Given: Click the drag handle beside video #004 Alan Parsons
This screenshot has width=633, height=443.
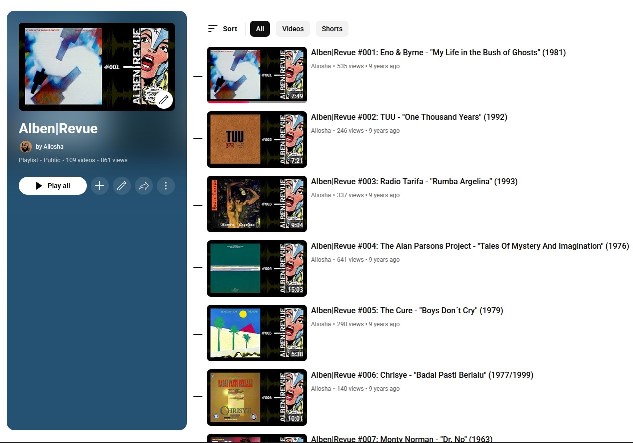Looking at the screenshot, I should click(x=198, y=267).
